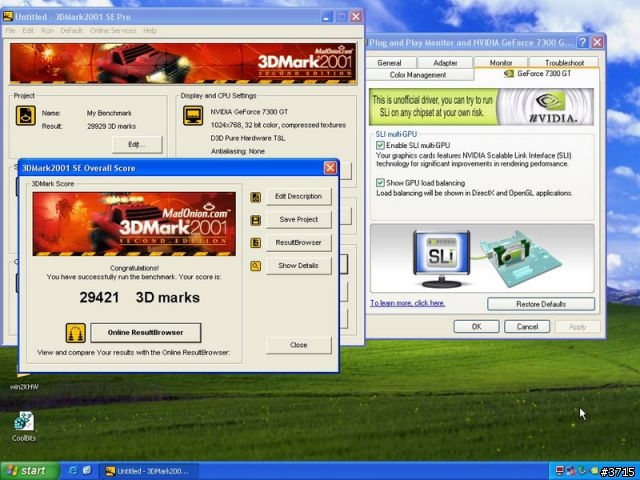Click the help question mark button
The width and height of the screenshot is (640, 480).
tap(583, 42)
